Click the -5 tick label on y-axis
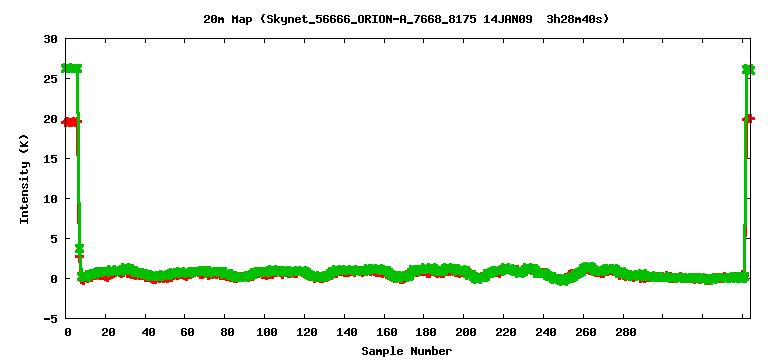Image resolution: width=768 pixels, height=360 pixels. point(51,318)
